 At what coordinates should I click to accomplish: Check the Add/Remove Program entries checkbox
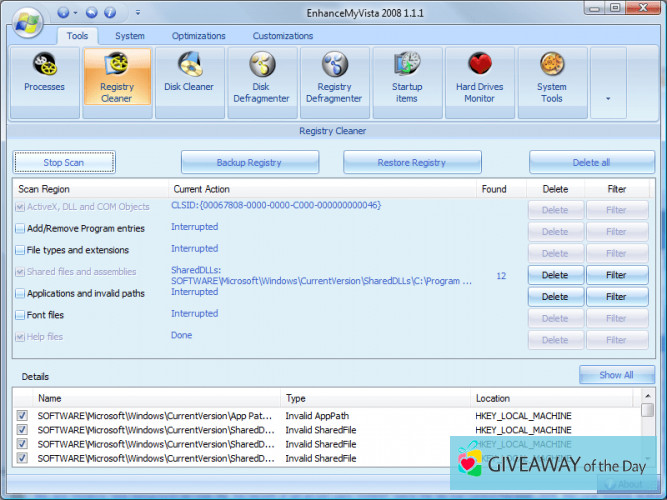[x=20, y=229]
